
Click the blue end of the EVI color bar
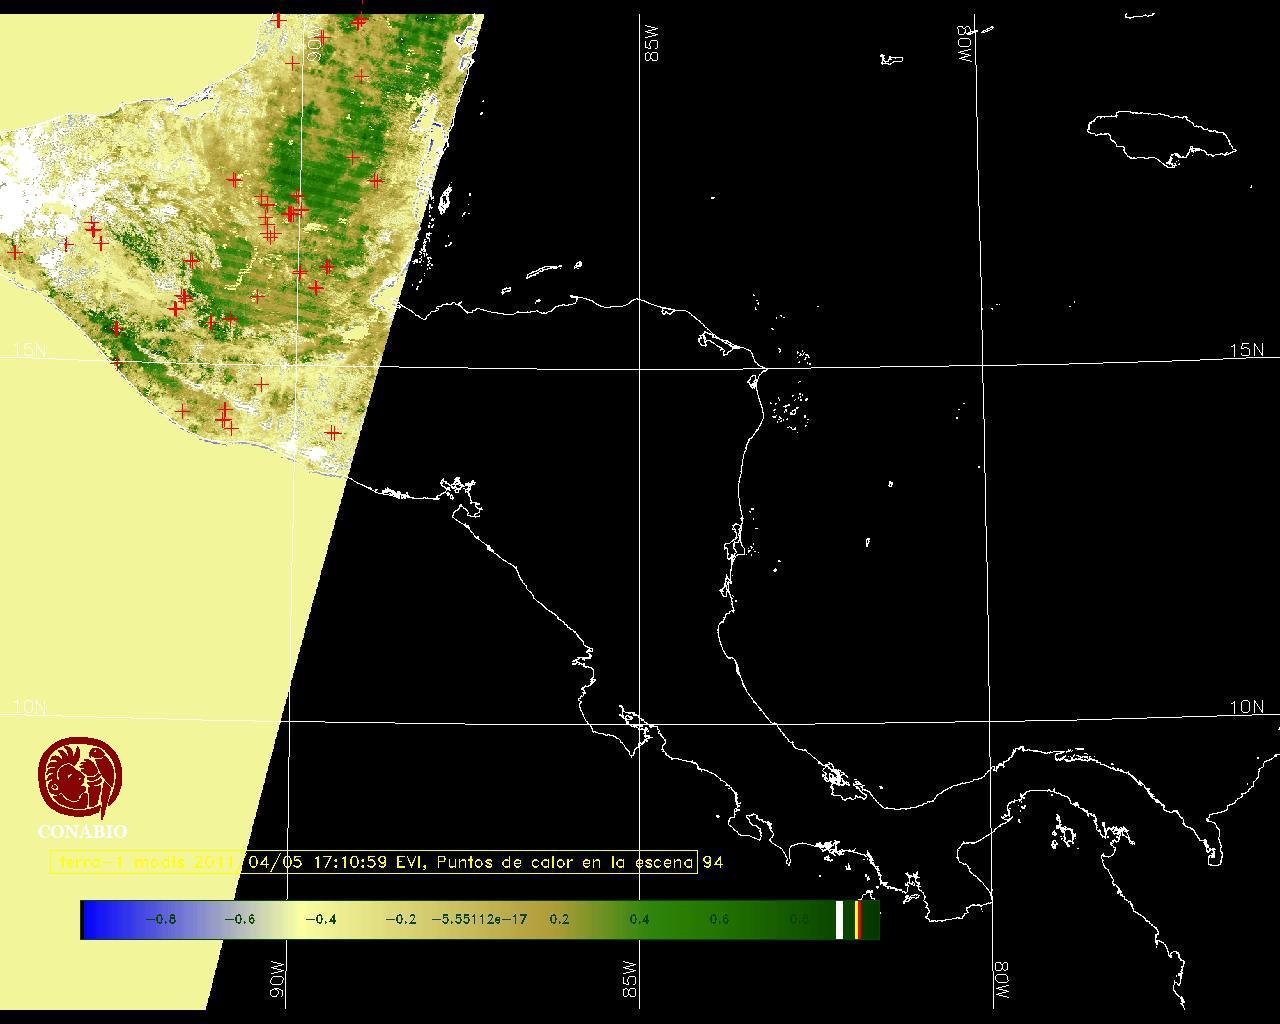tap(95, 919)
